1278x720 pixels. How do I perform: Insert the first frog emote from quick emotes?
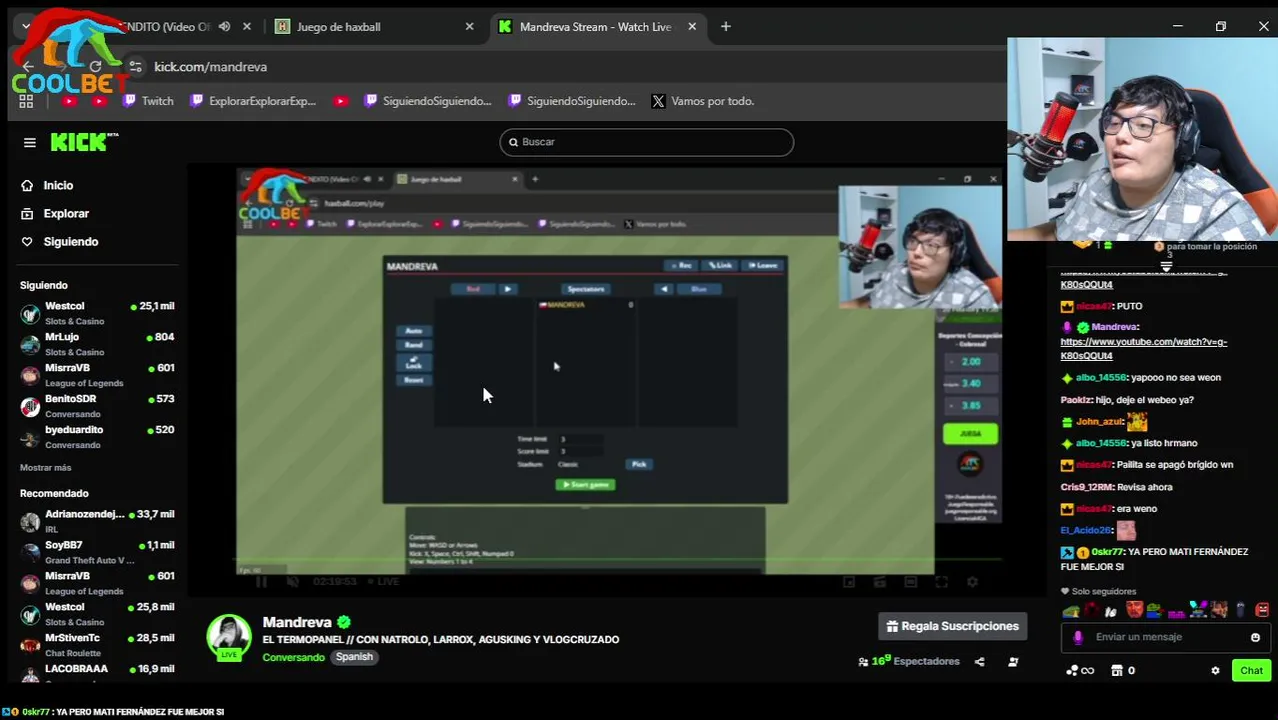pos(1071,610)
